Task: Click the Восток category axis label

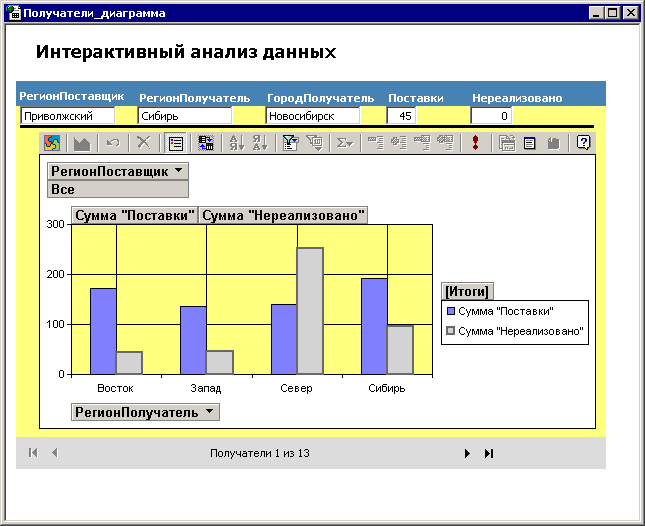Action: [x=115, y=388]
